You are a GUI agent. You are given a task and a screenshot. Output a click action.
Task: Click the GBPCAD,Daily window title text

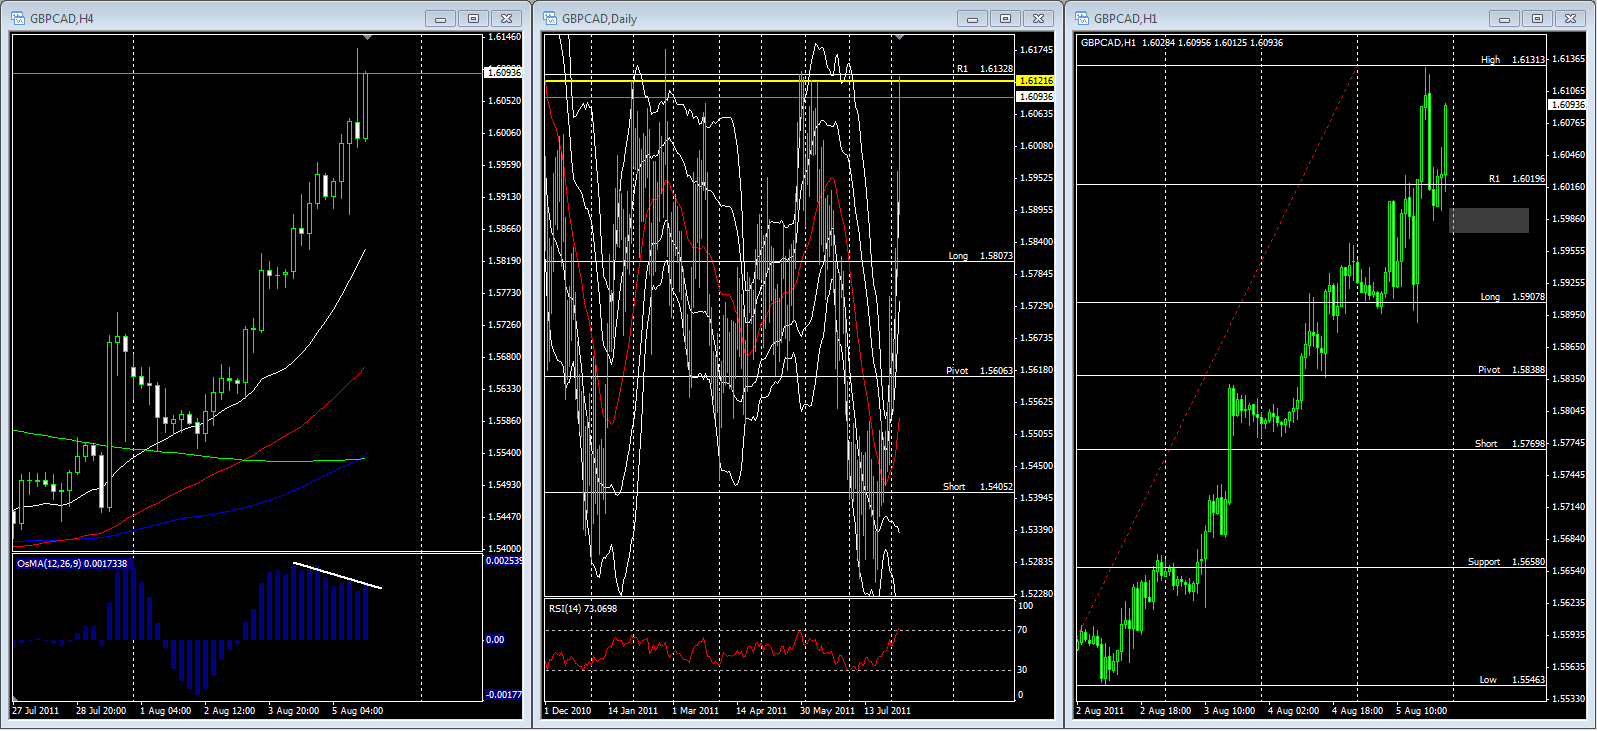click(x=600, y=18)
